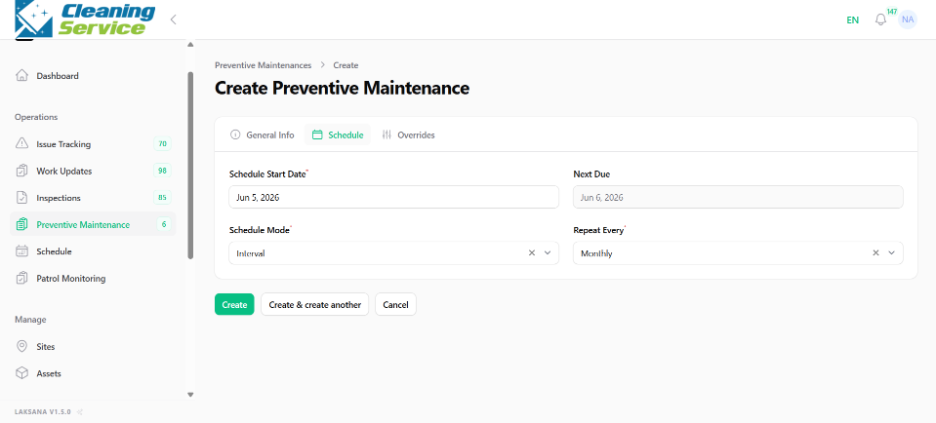The height and width of the screenshot is (423, 936).
Task: Switch language via EN button
Action: coord(852,20)
